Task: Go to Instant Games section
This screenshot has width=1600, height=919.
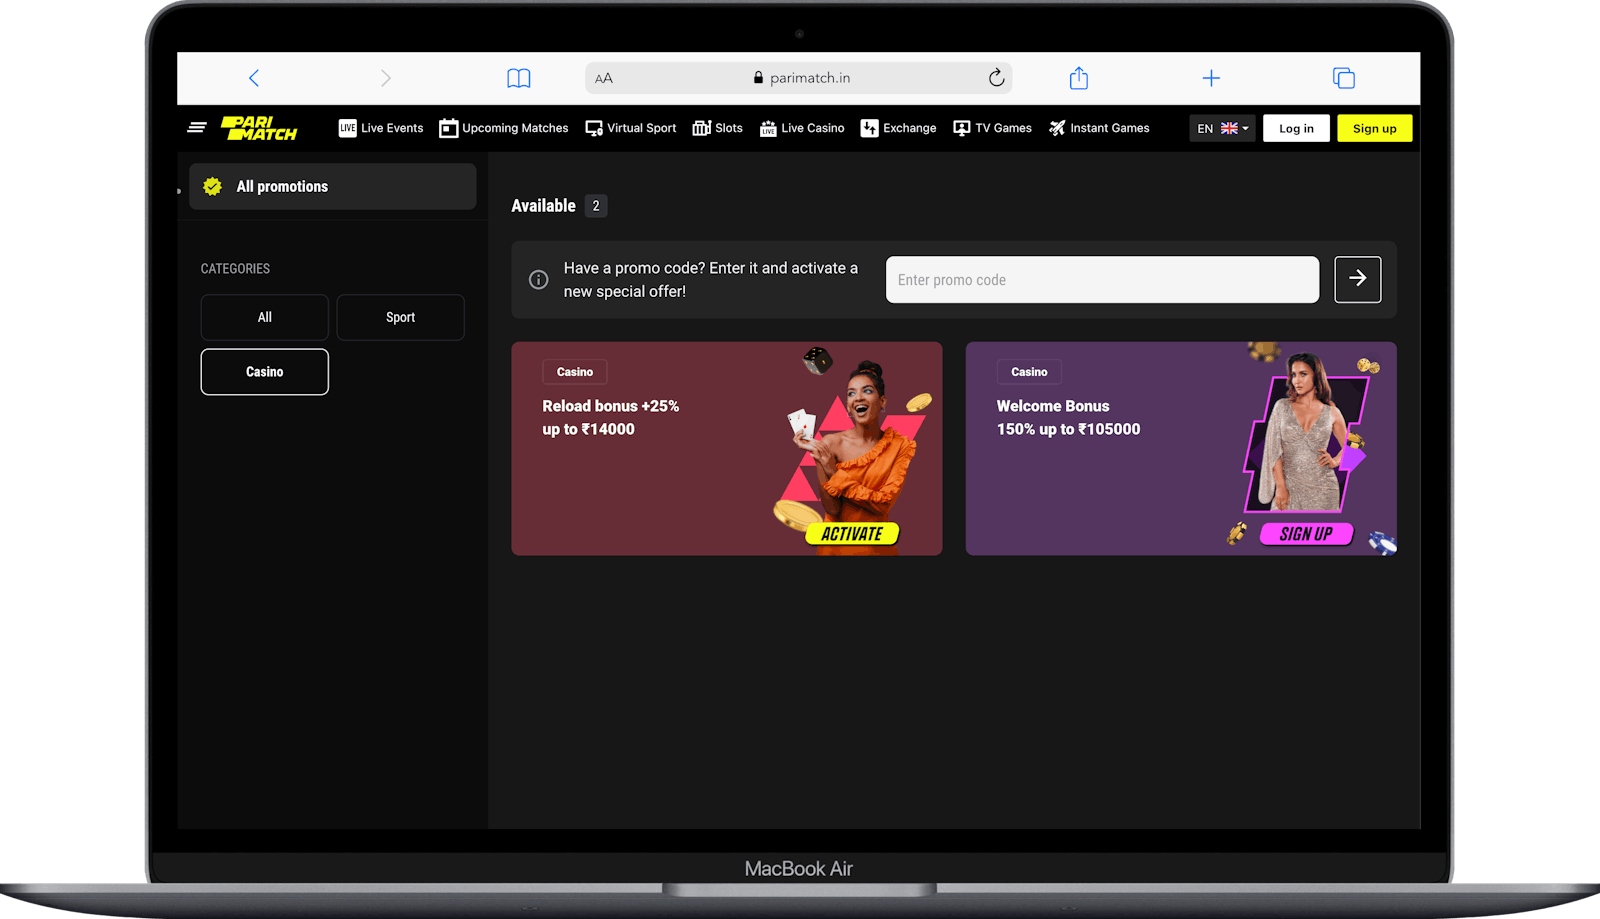Action: [1099, 128]
